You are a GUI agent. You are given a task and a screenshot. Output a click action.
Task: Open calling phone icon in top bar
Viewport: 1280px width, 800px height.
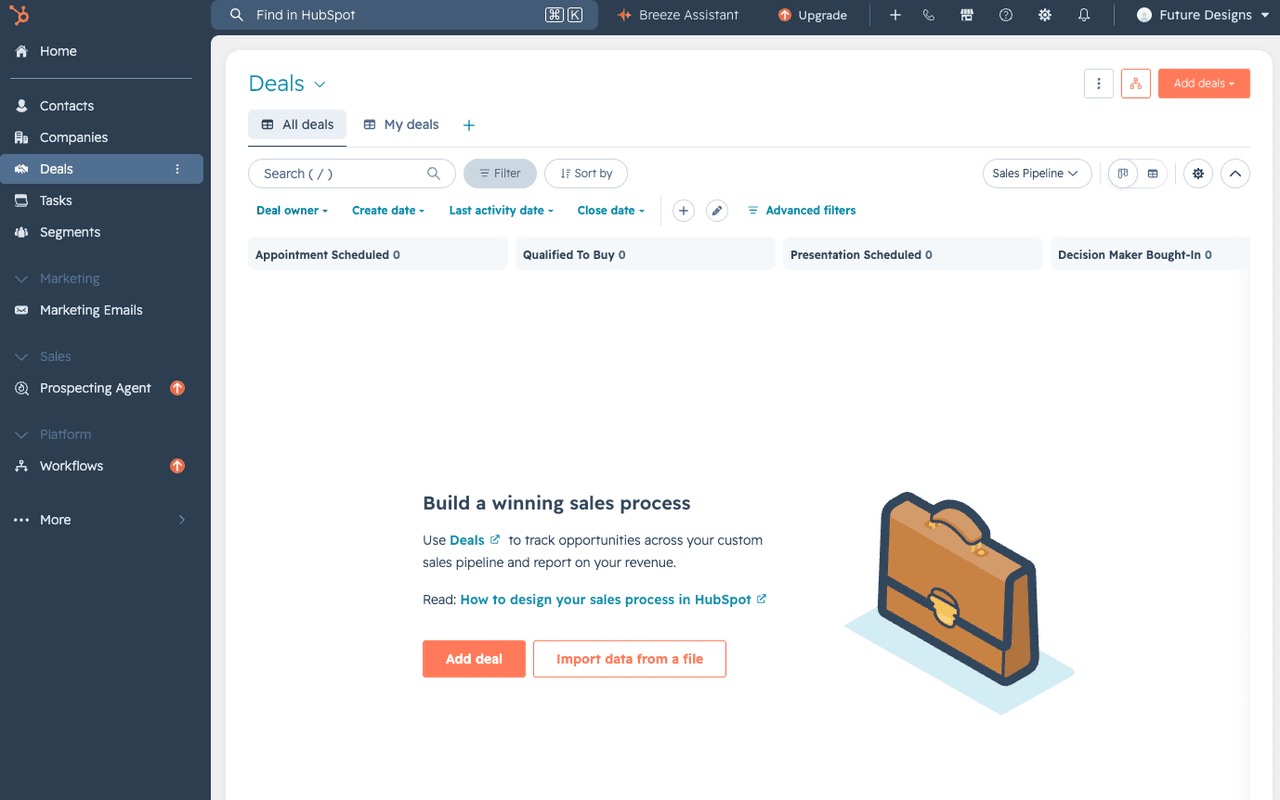(929, 15)
